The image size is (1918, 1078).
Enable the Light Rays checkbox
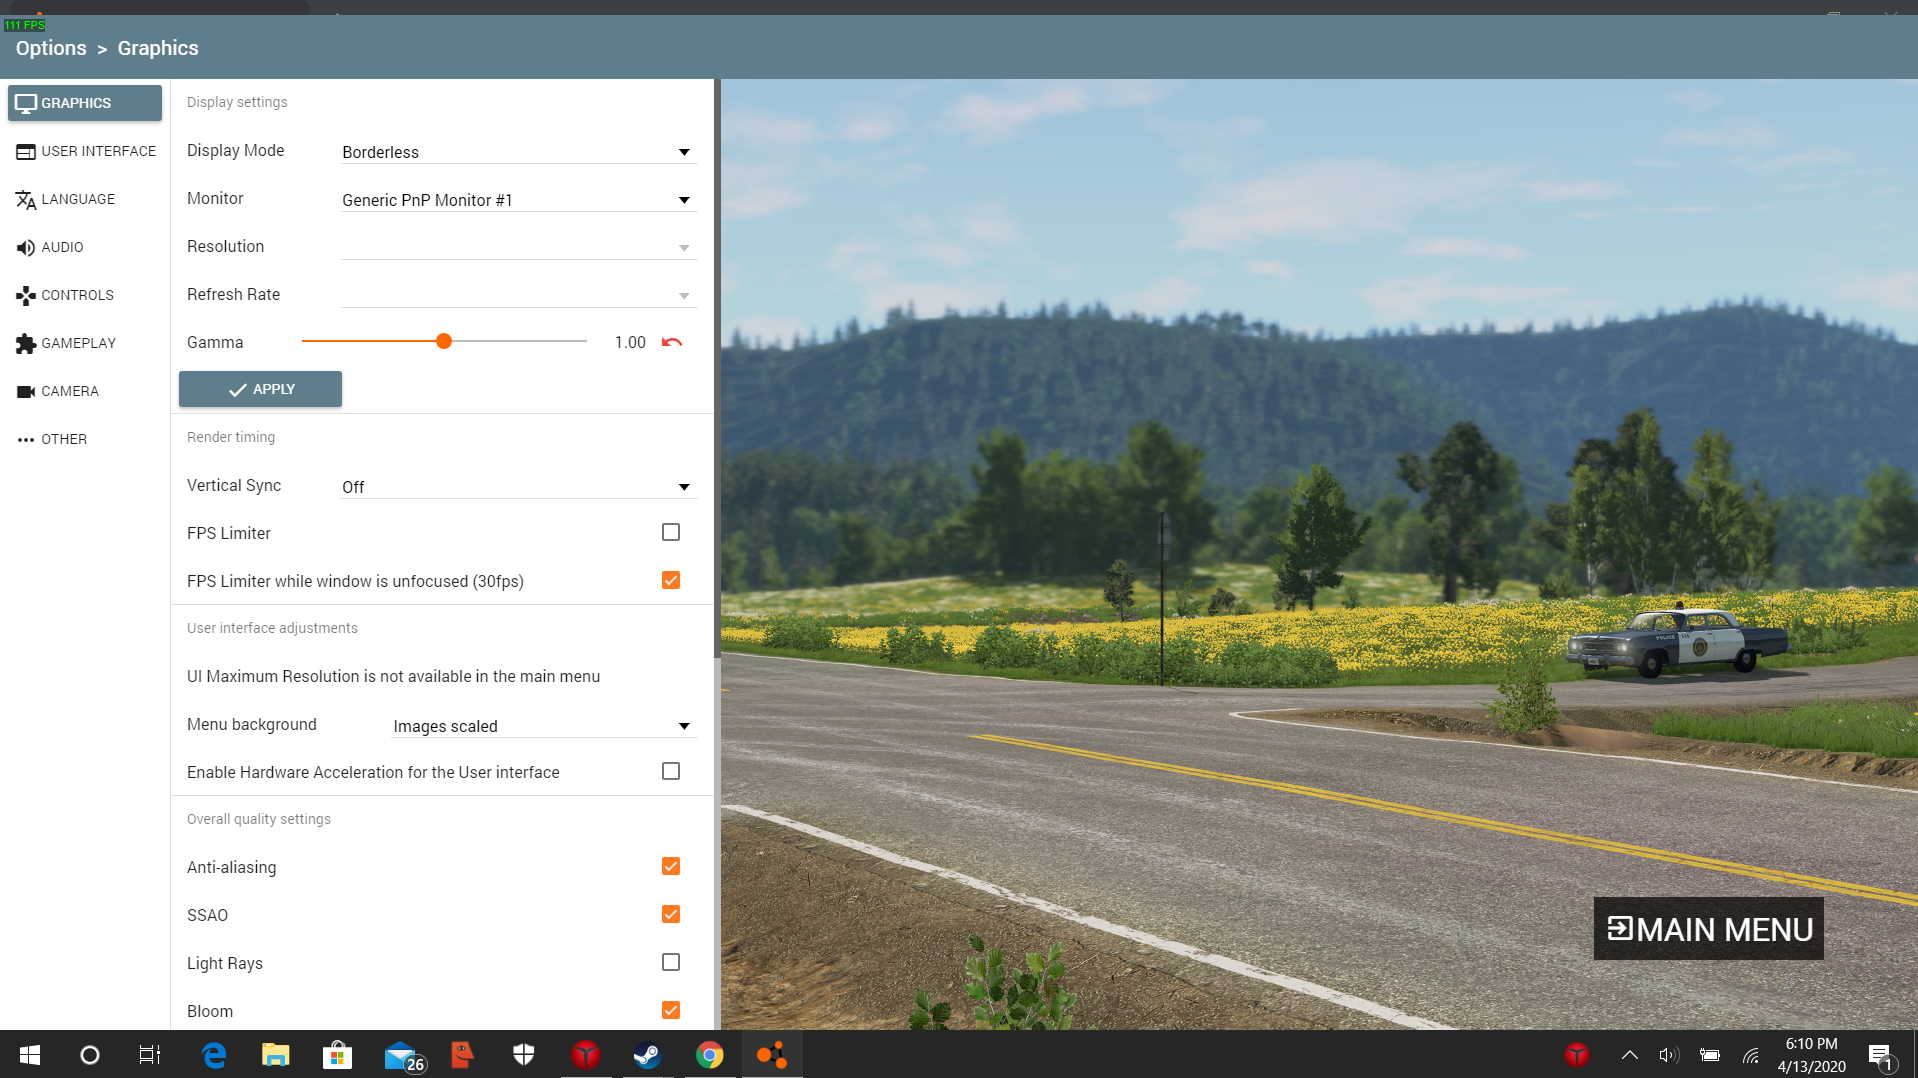(x=671, y=962)
